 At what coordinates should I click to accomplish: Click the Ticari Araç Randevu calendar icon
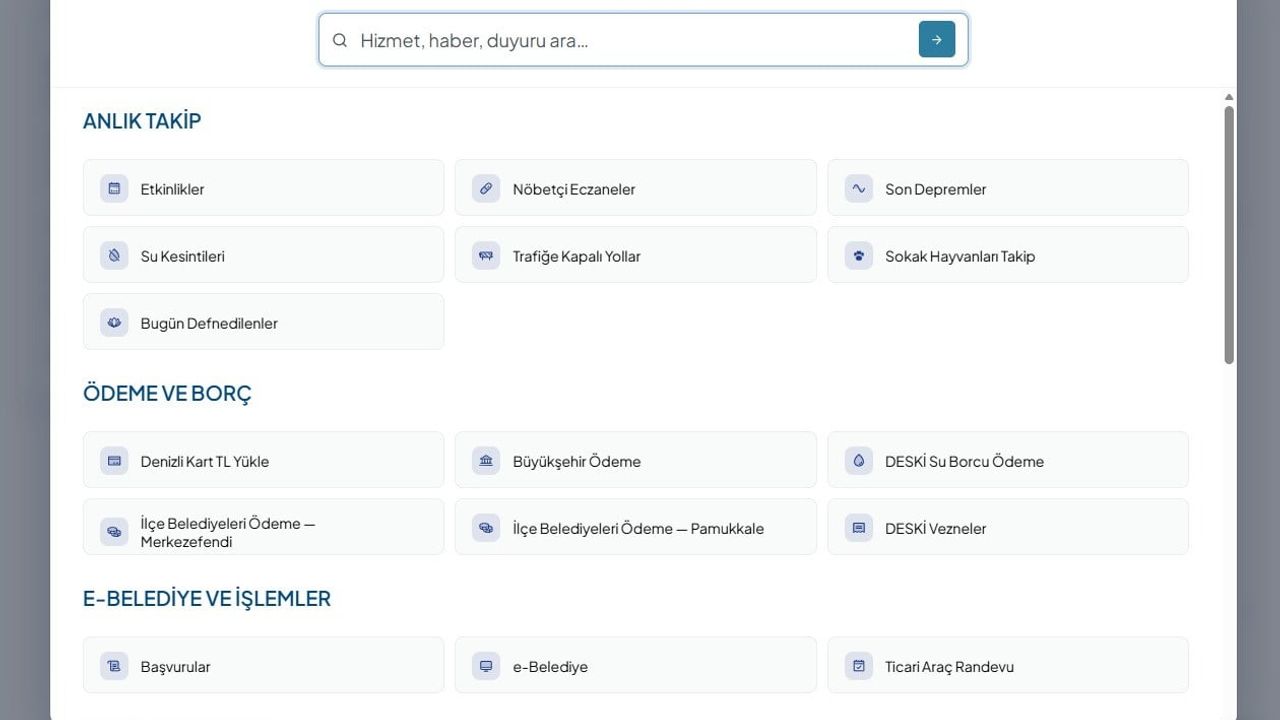coord(858,665)
